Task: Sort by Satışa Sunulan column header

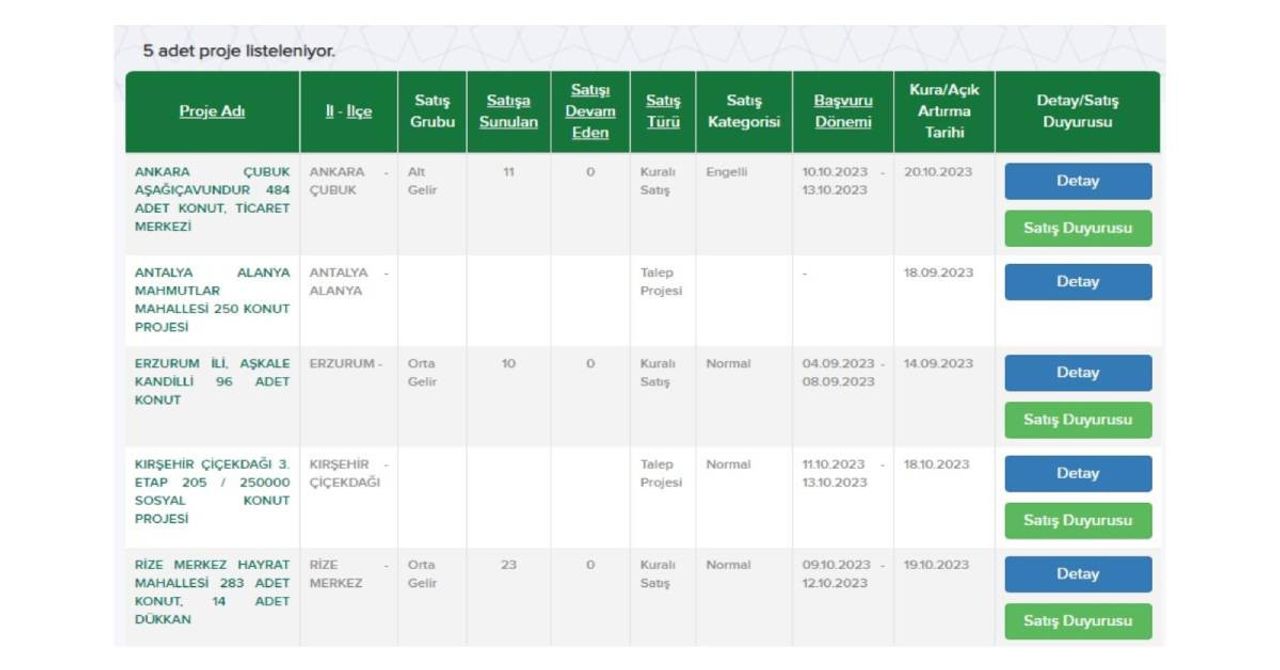Action: (508, 111)
